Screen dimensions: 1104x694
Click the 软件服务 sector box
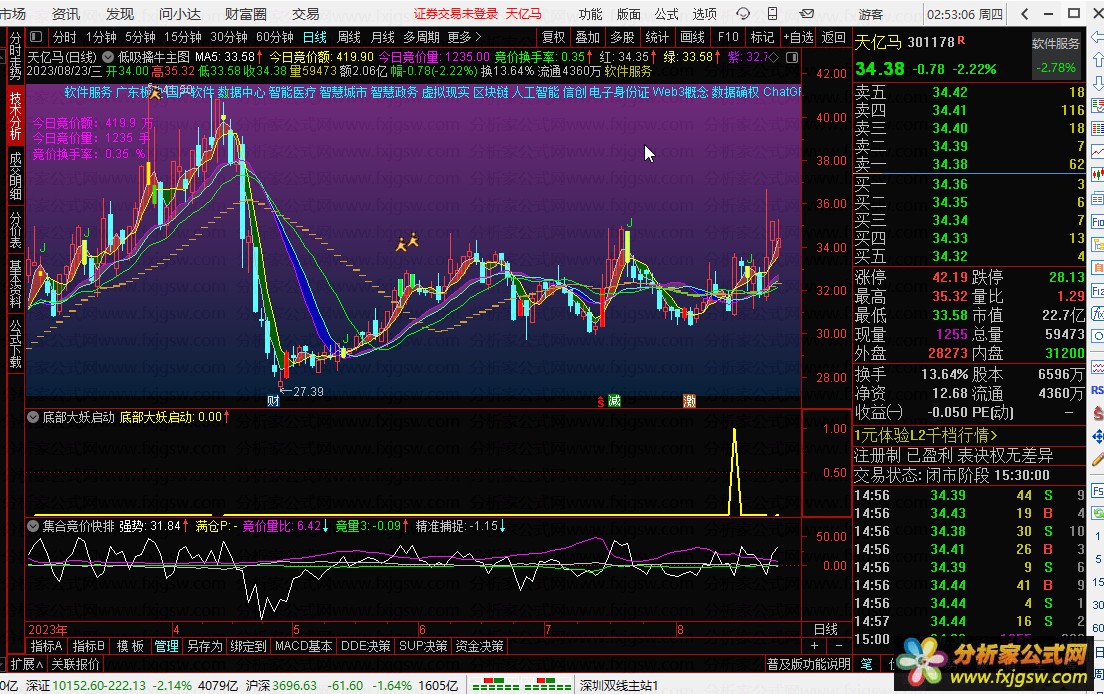click(x=1056, y=56)
